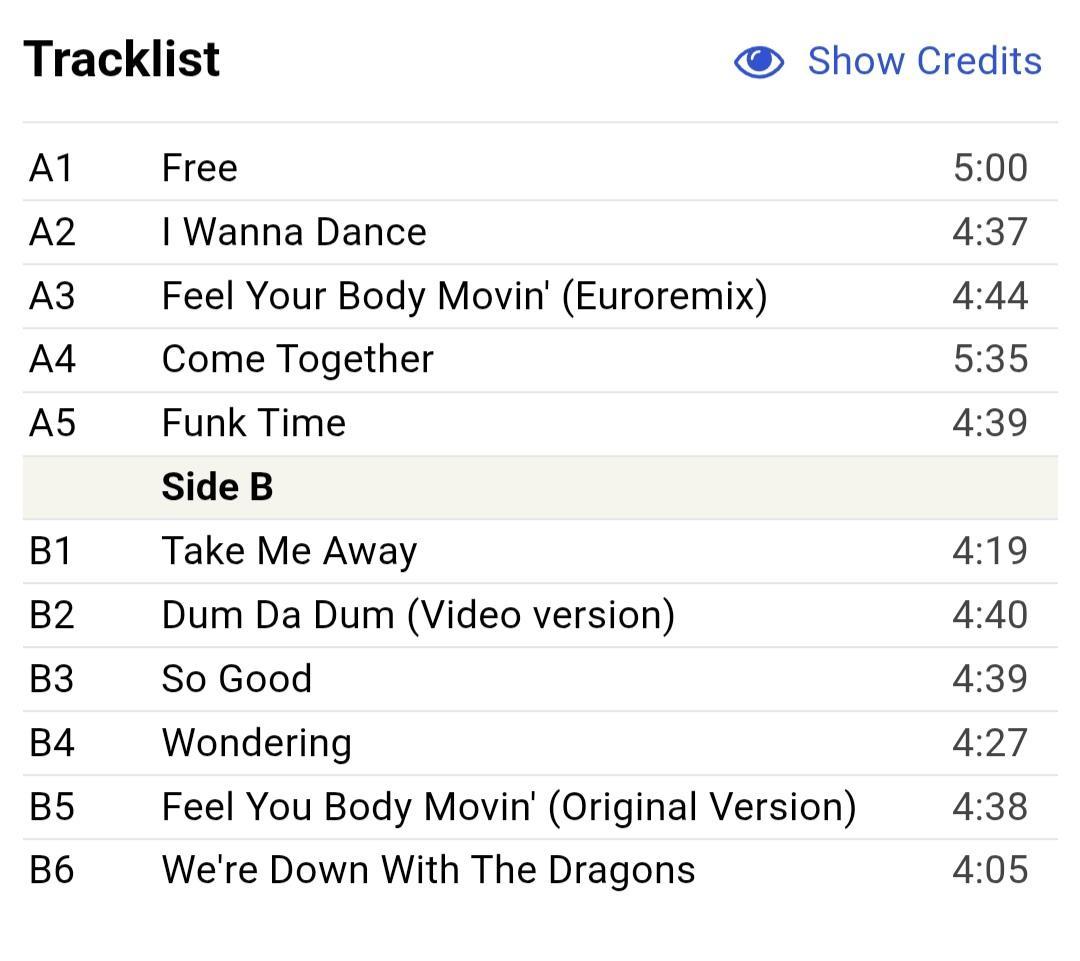Click the 4:05 duration on last track
Image resolution: width=1080 pixels, height=961 pixels.
pos(990,870)
